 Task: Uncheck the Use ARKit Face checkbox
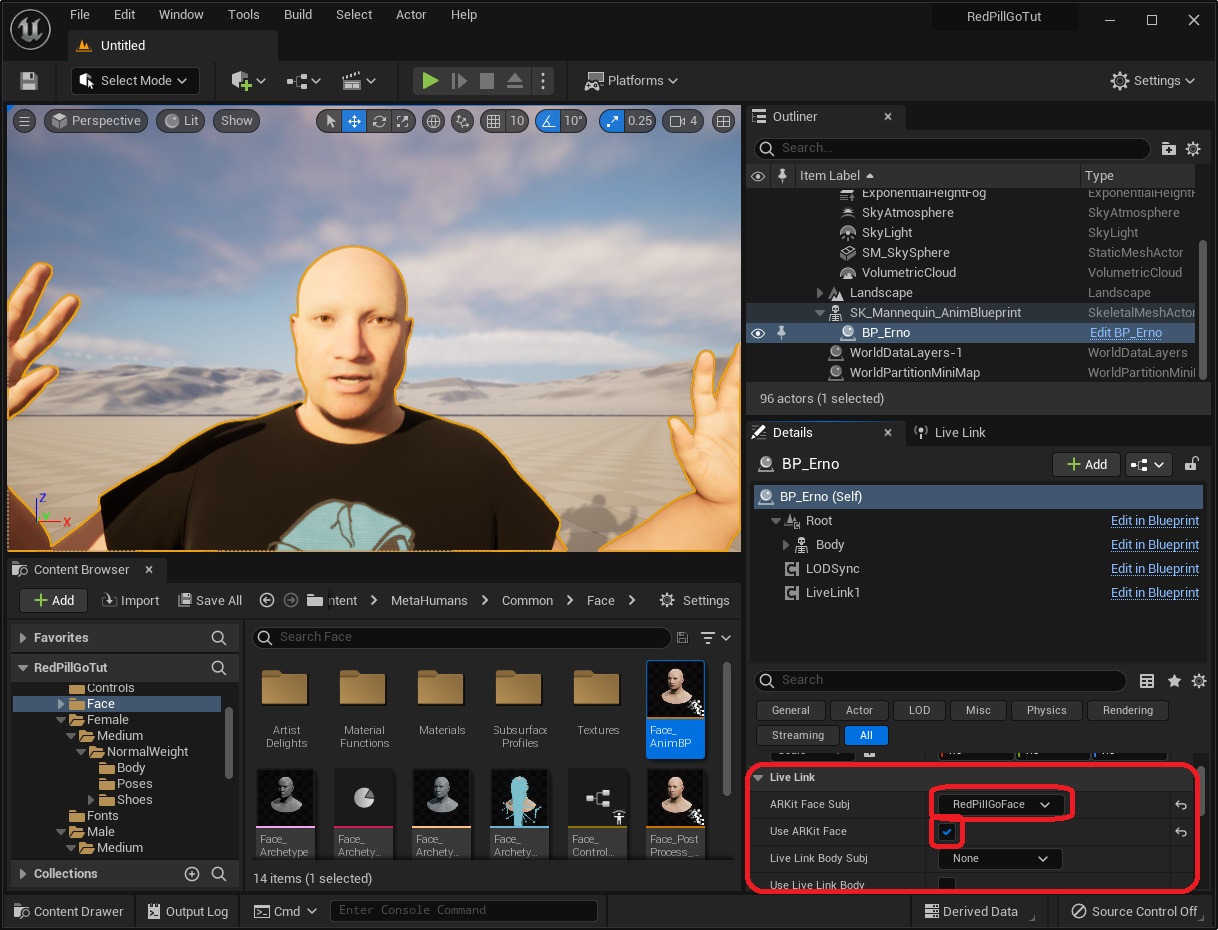pos(946,832)
